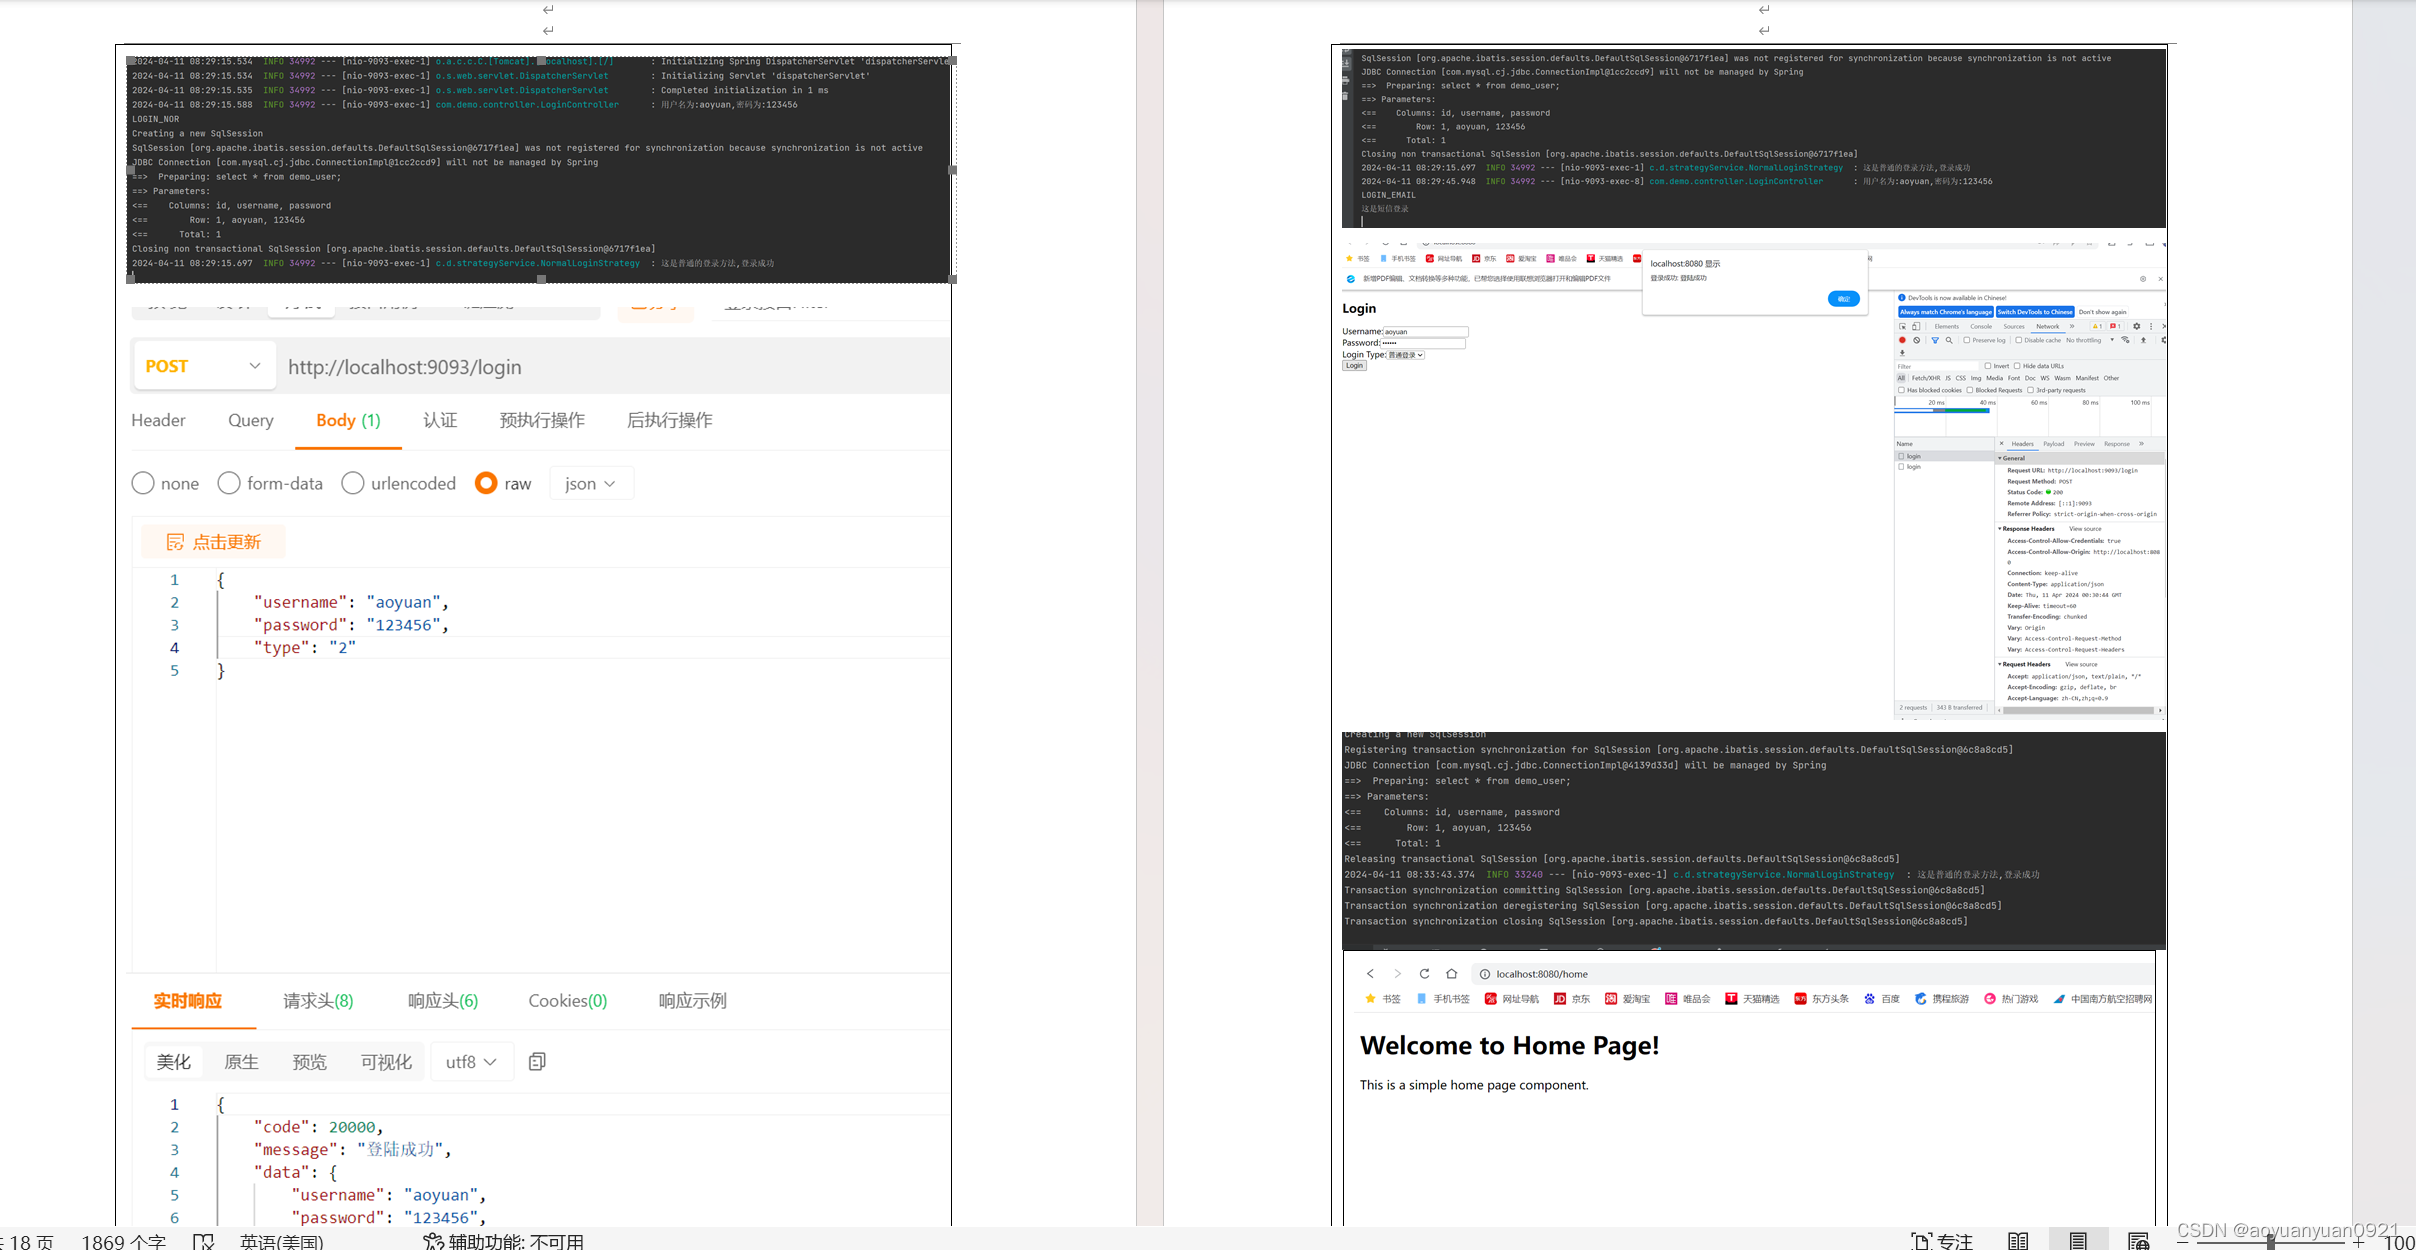Open DevTools settings gear icon

click(x=2137, y=326)
